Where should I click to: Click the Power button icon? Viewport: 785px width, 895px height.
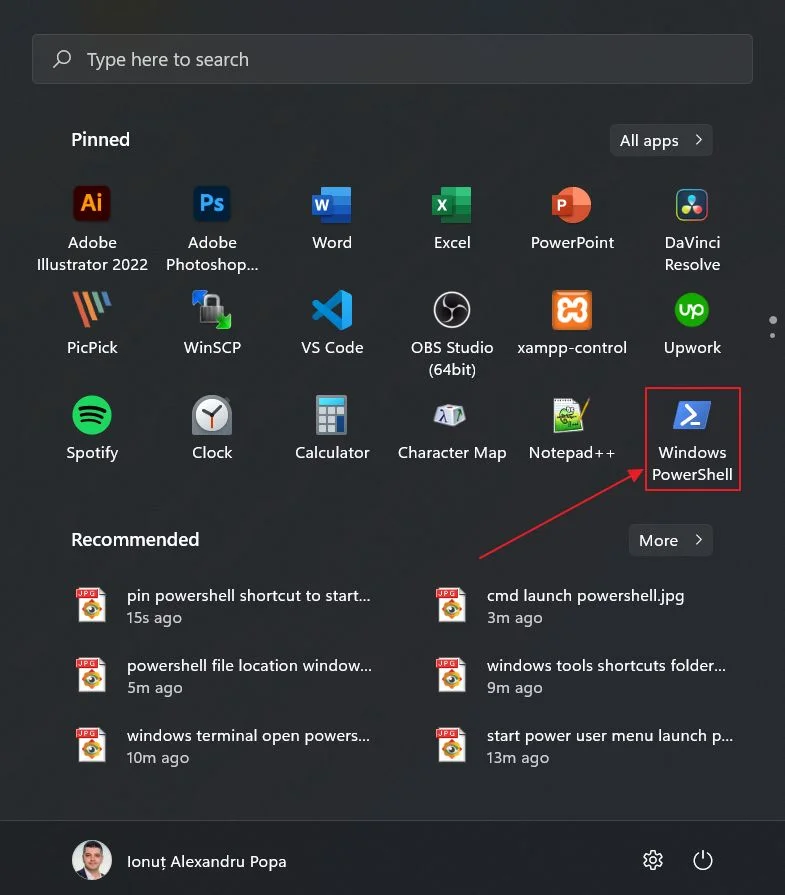(x=702, y=860)
